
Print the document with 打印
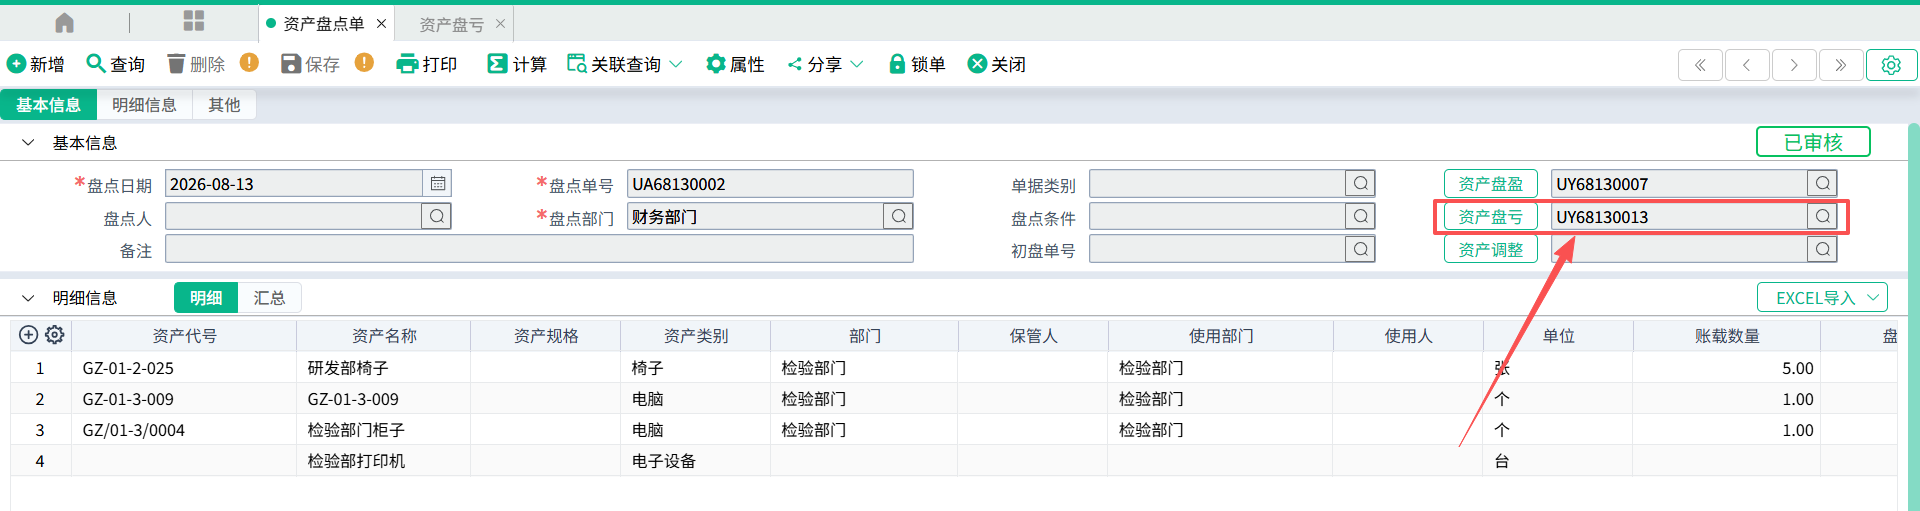427,64
